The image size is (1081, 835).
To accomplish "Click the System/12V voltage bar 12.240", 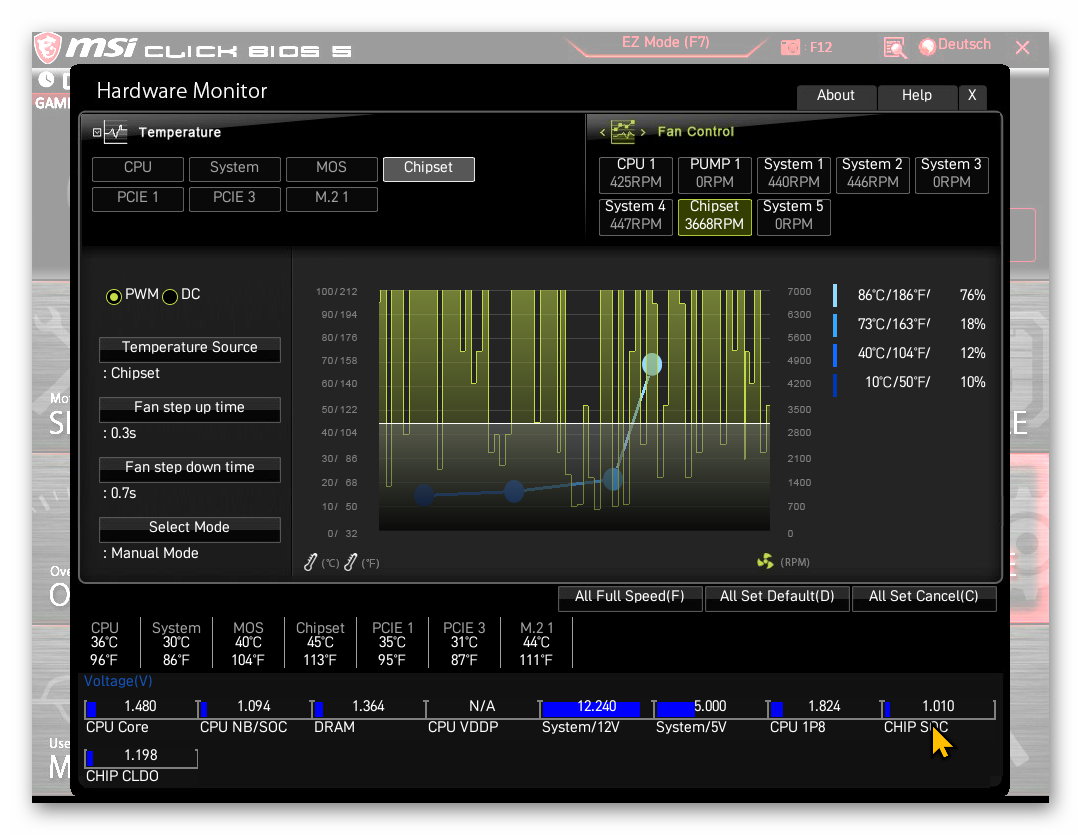I will click(x=596, y=708).
